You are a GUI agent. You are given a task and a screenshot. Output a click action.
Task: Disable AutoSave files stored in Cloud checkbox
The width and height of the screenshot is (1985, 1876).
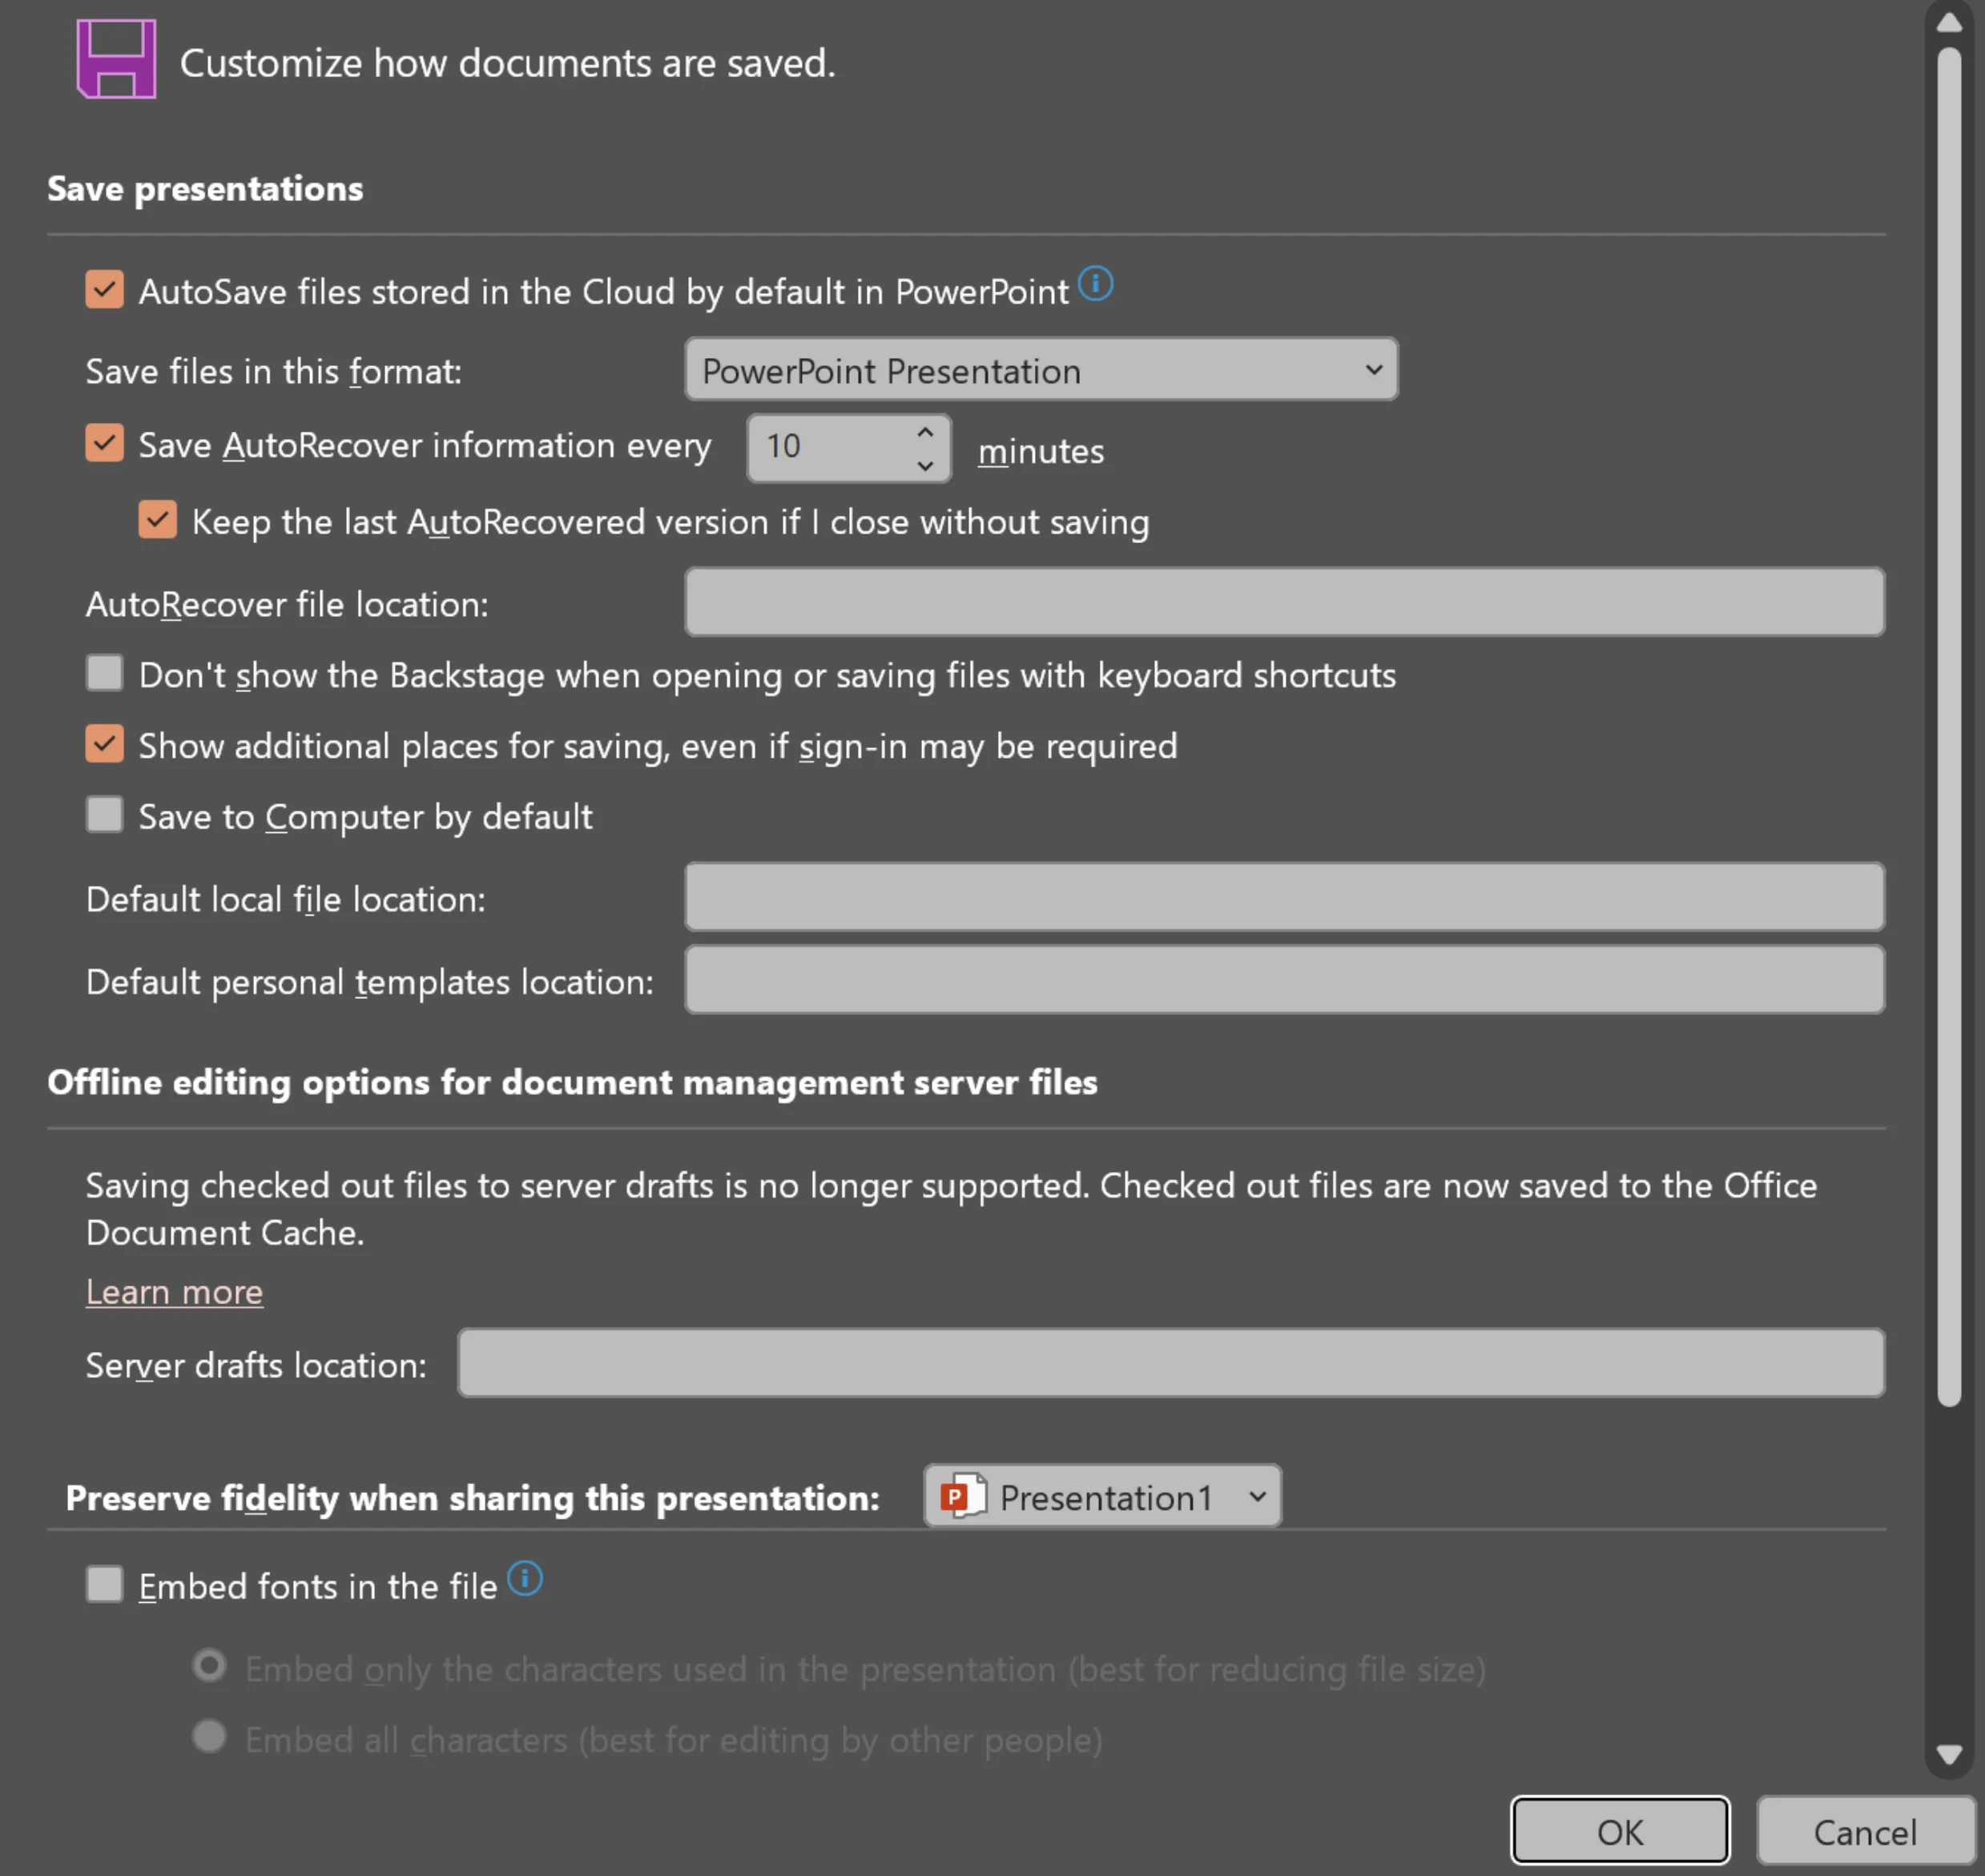[x=105, y=290]
